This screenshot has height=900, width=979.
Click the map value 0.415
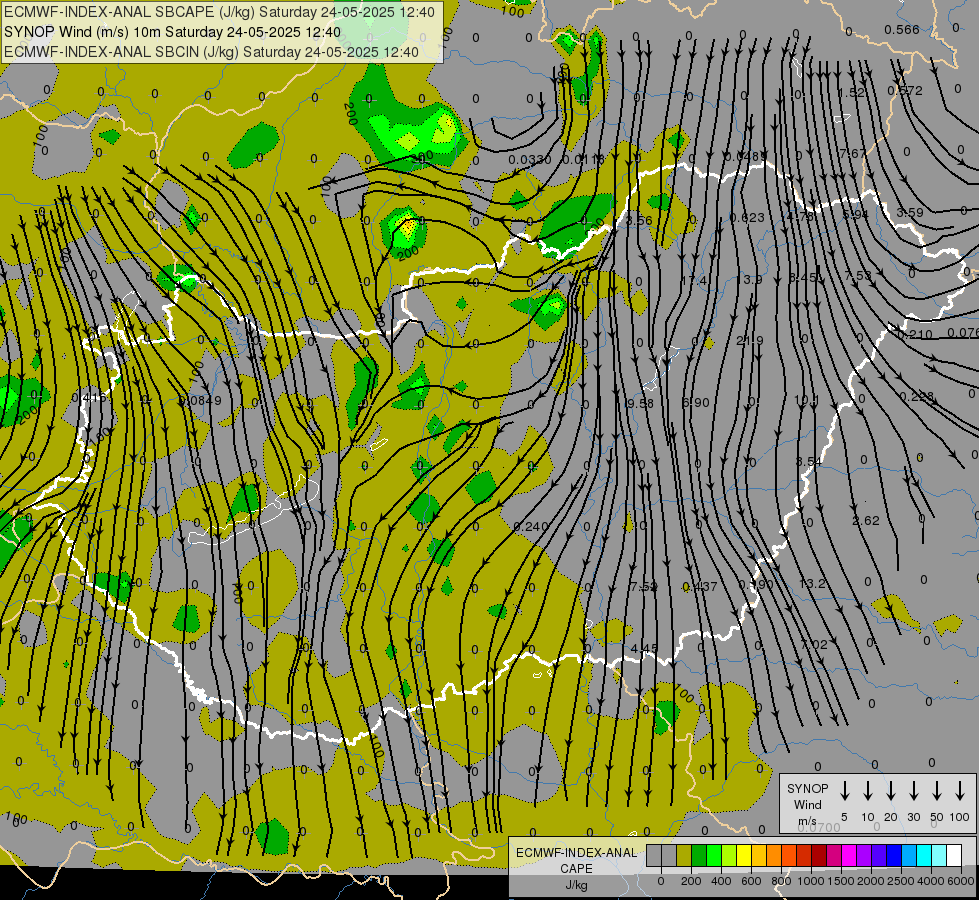(x=89, y=397)
